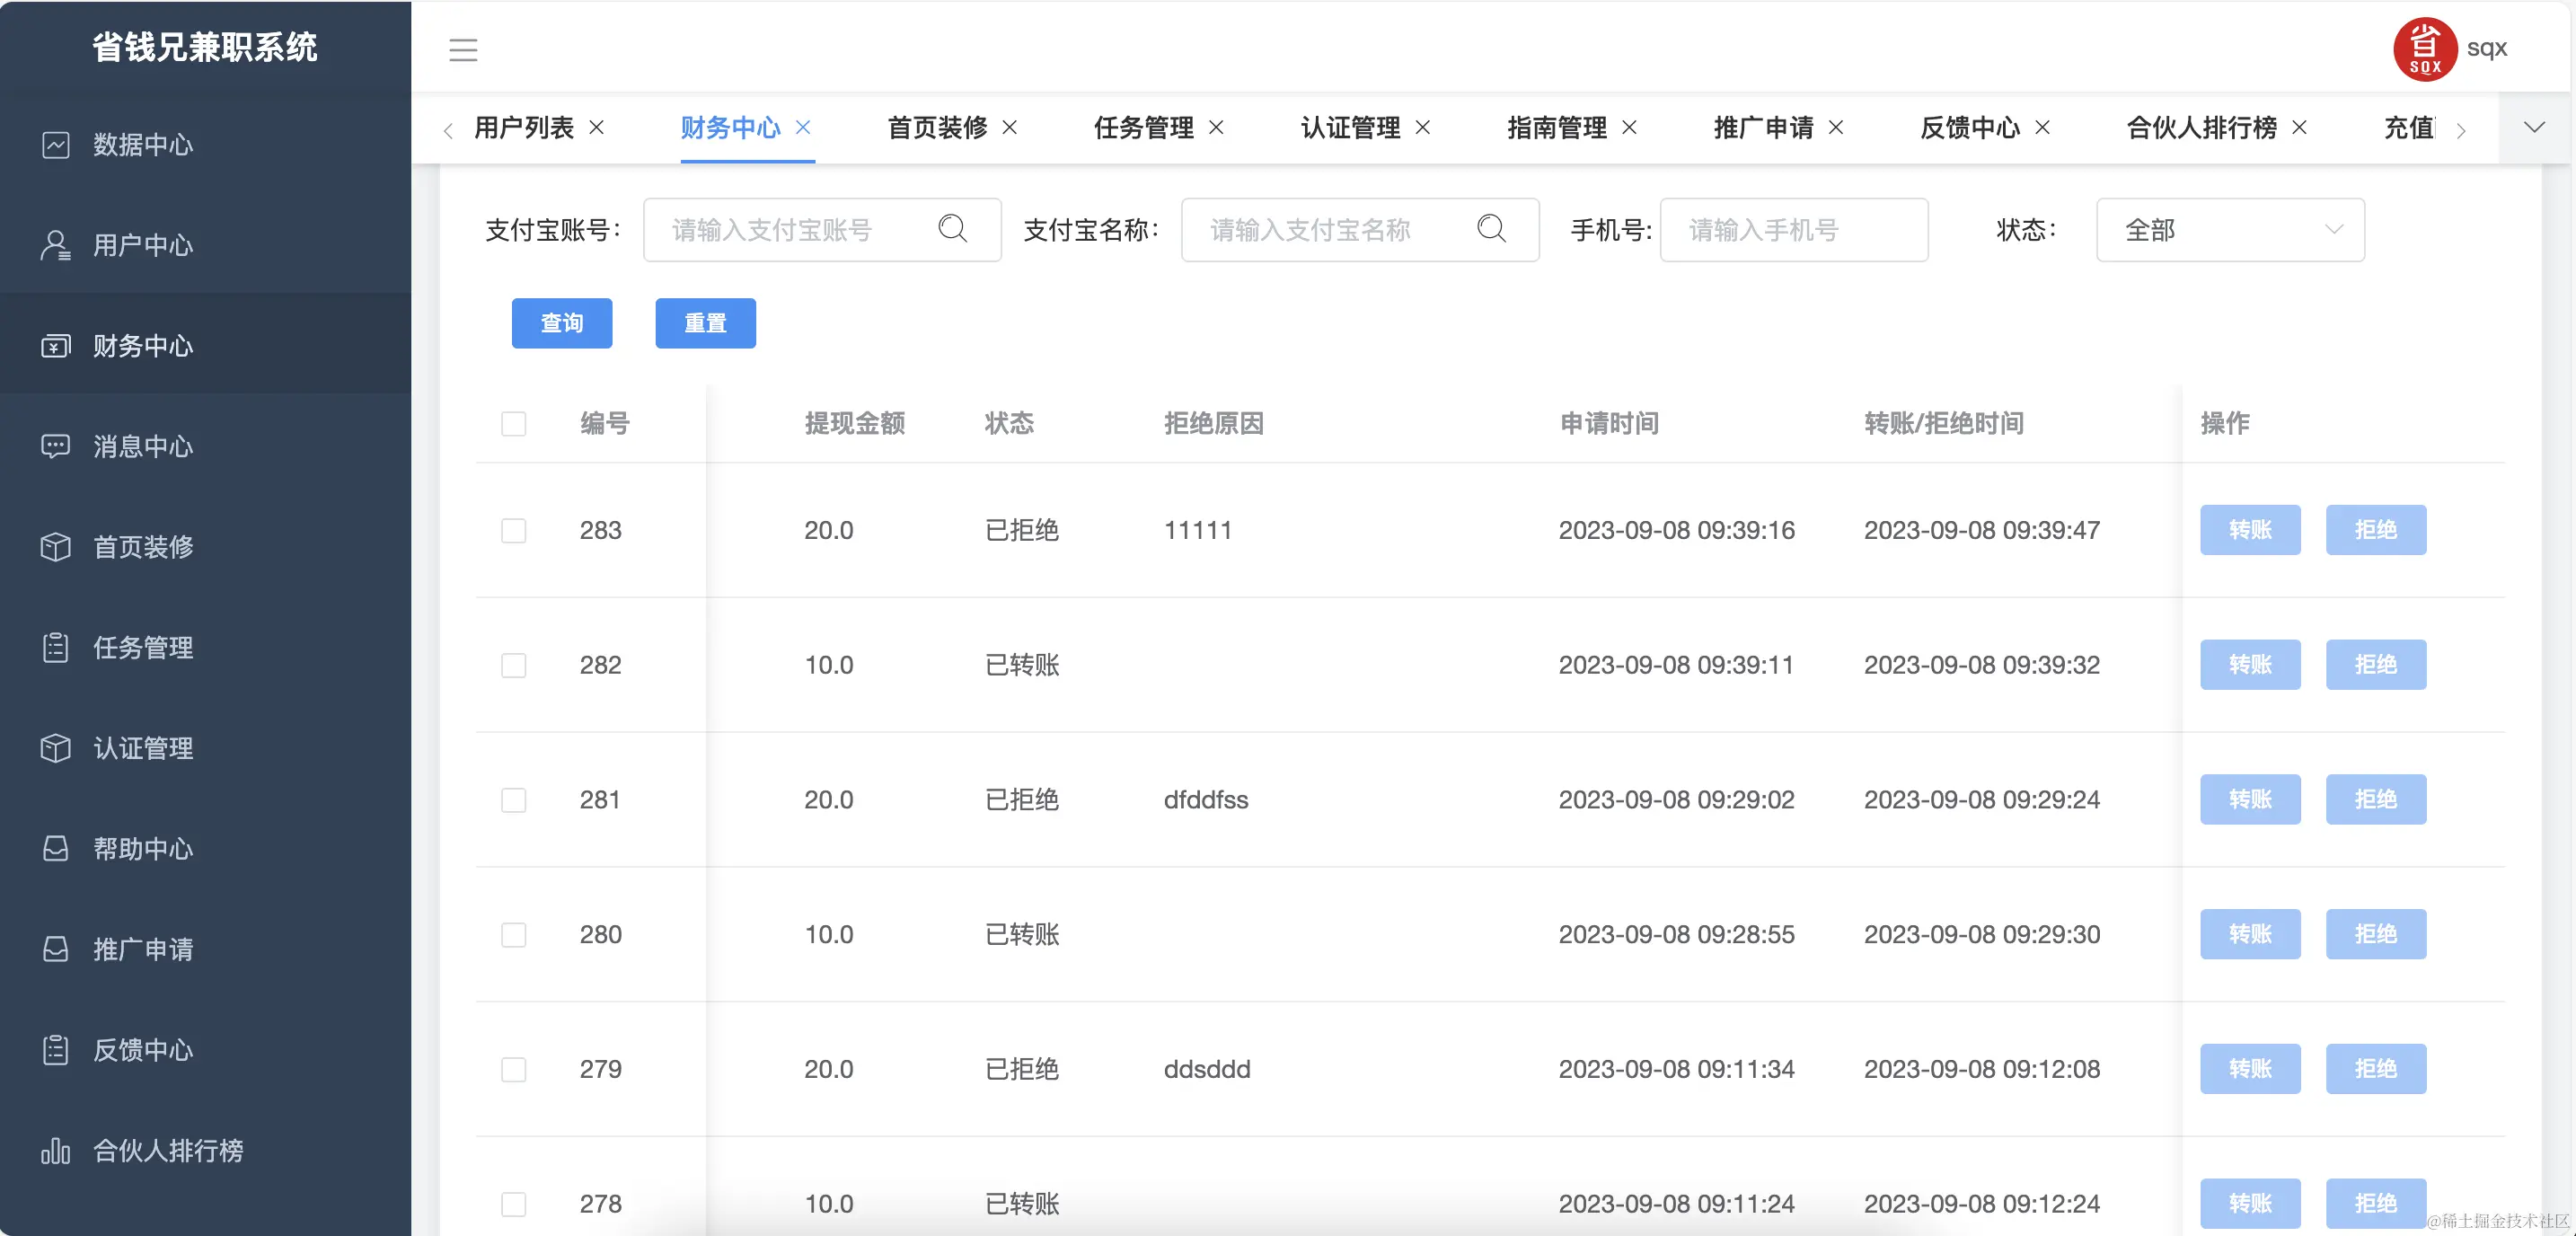
Task: Close the 认证管理 tab
Action: pyautogui.click(x=1423, y=127)
